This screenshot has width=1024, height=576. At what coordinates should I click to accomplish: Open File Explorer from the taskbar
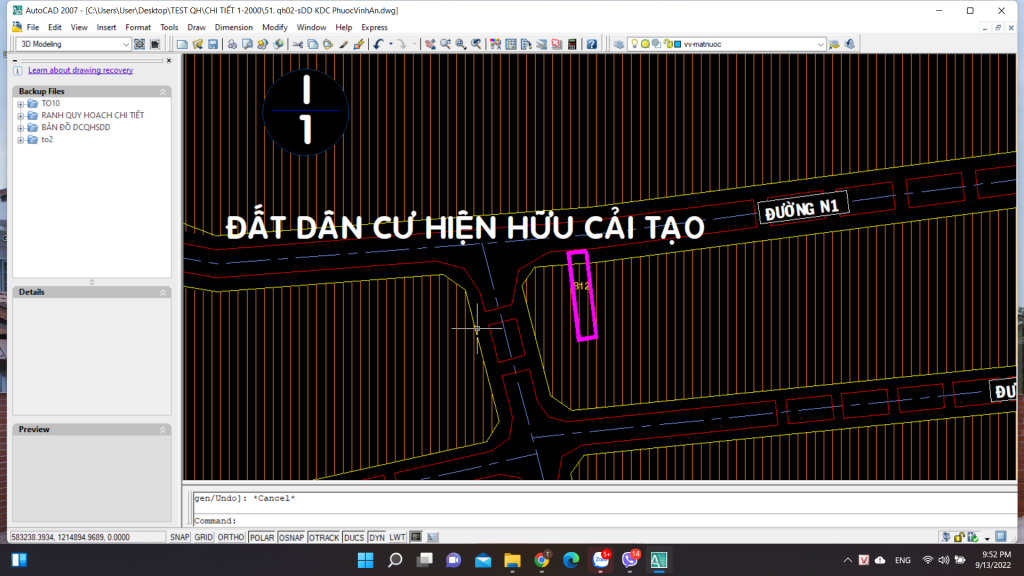(512, 560)
